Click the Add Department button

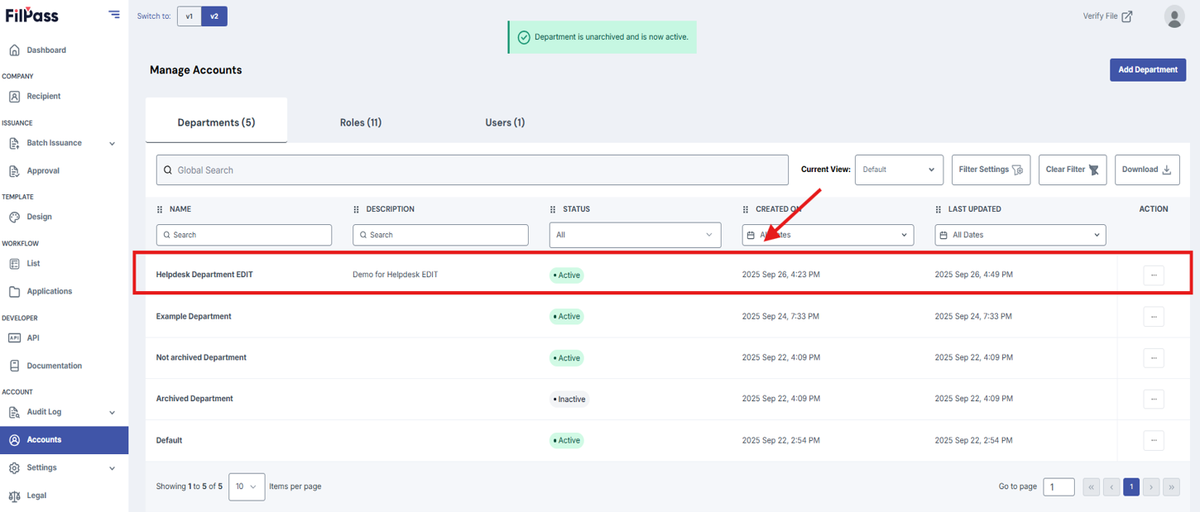coord(1148,70)
